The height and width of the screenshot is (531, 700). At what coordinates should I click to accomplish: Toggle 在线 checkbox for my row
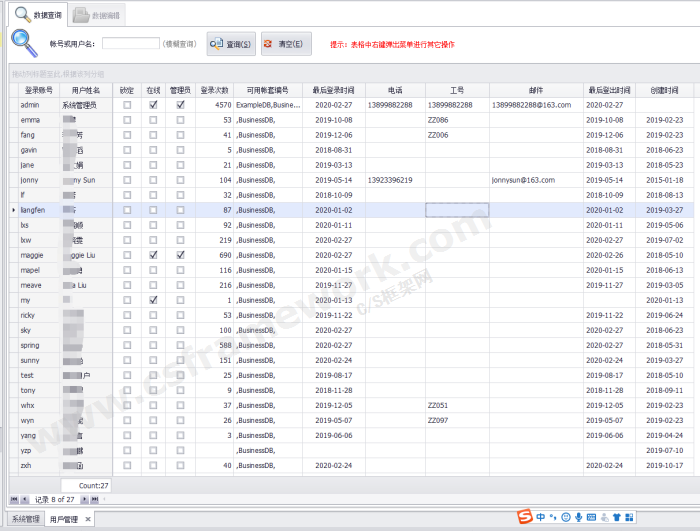153,300
